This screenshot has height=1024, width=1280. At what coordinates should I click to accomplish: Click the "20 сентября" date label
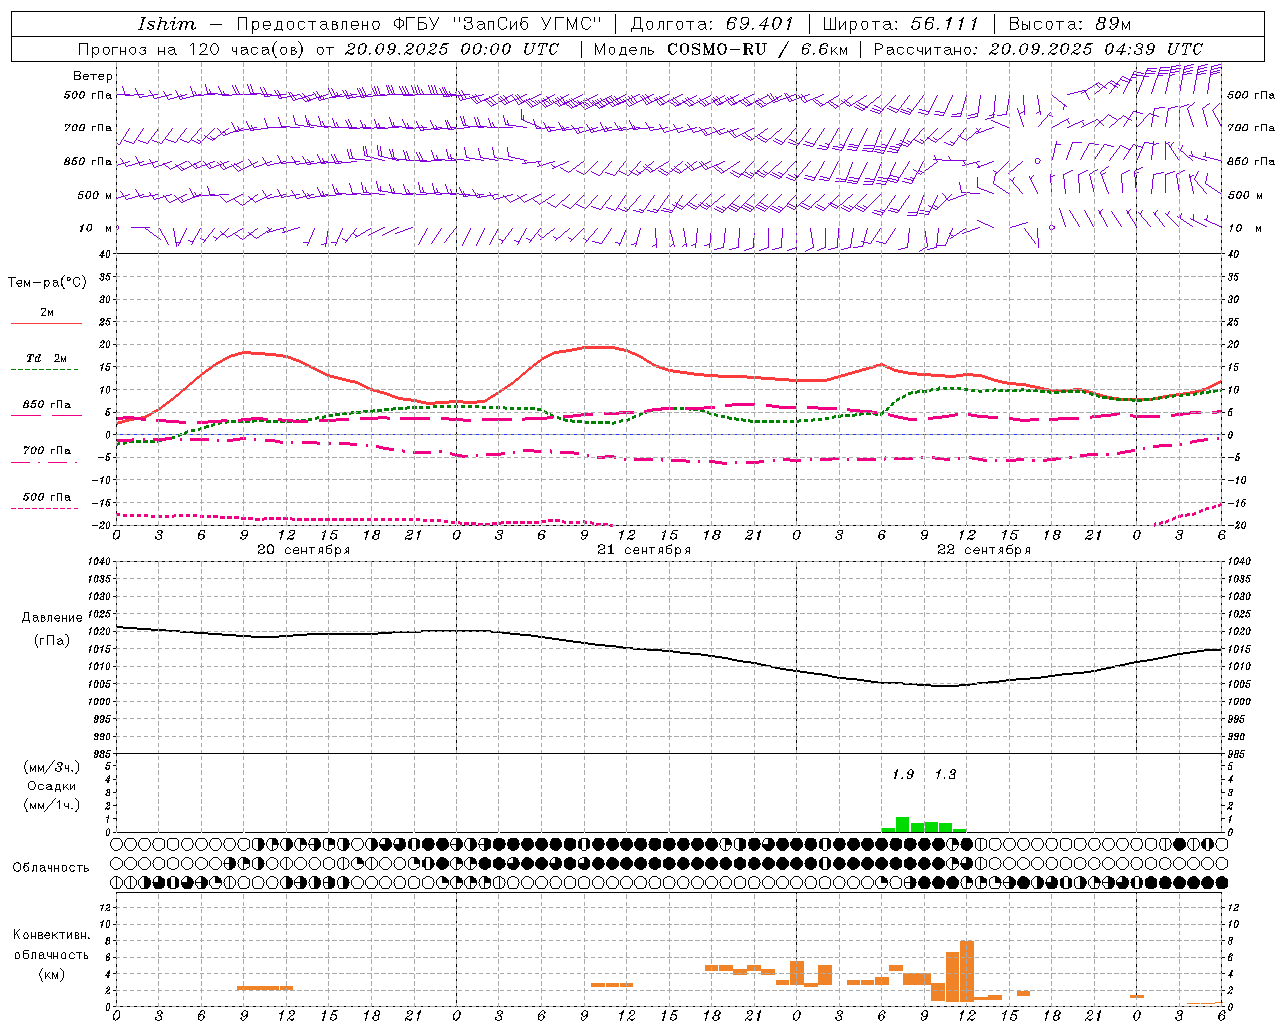click(304, 550)
